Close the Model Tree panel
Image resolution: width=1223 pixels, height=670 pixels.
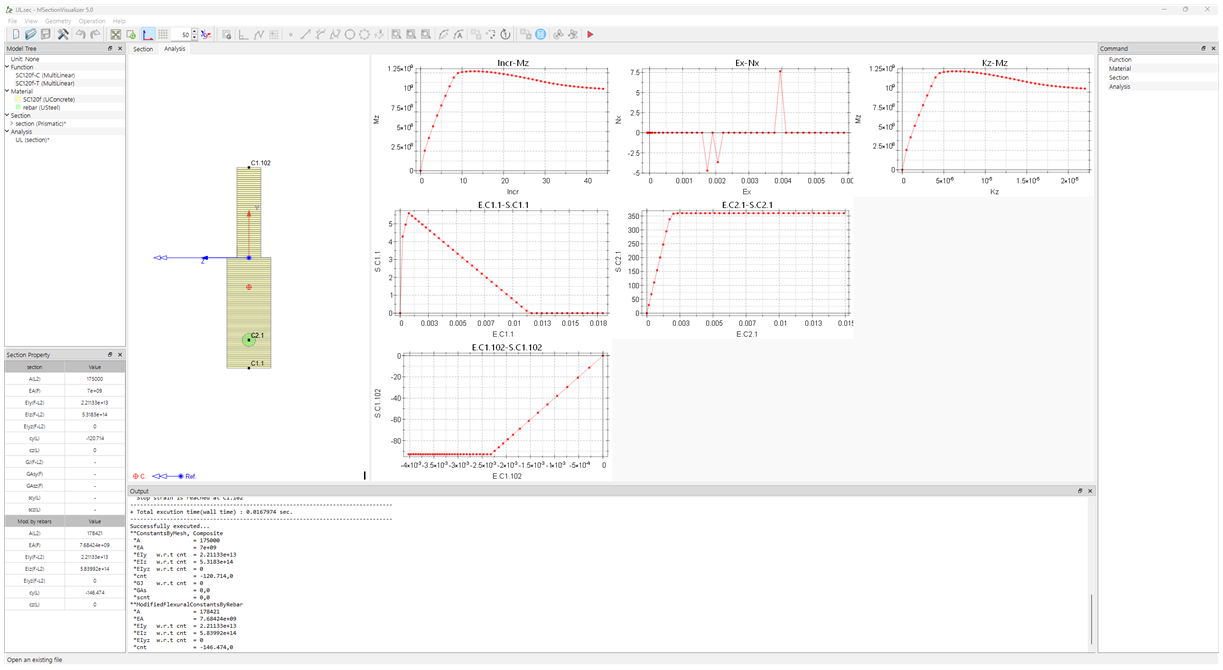120,48
